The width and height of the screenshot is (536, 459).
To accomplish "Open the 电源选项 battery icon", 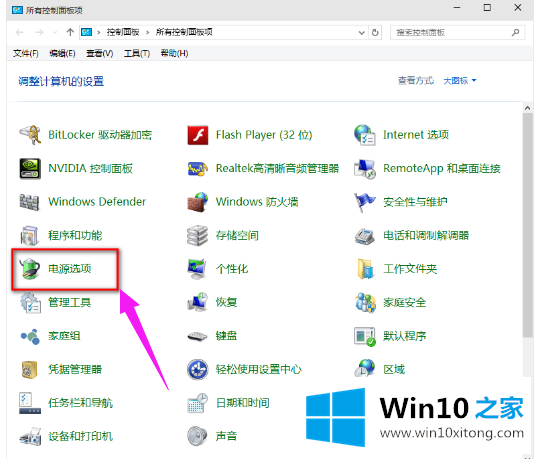I will point(30,269).
